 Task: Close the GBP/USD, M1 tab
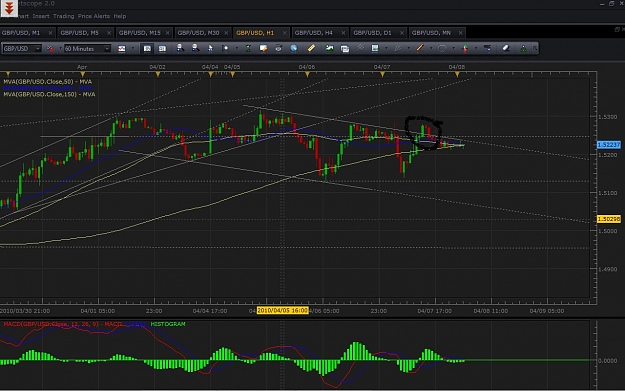pos(50,33)
